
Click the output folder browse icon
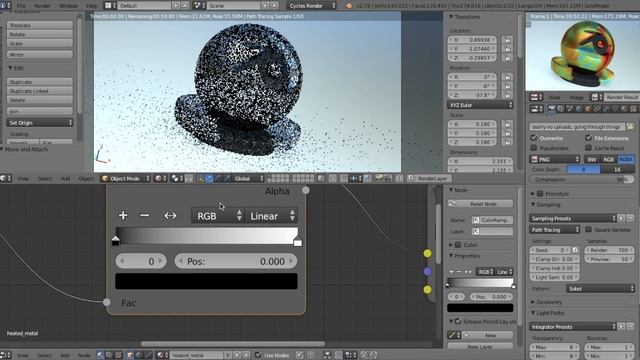[630, 127]
